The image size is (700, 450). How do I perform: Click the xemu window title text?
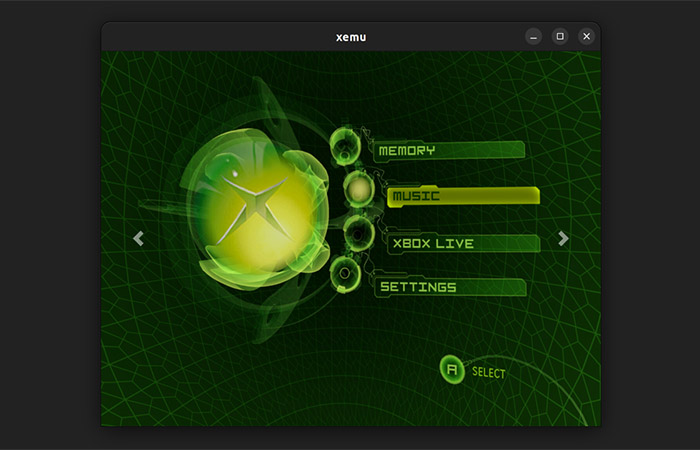tap(351, 37)
